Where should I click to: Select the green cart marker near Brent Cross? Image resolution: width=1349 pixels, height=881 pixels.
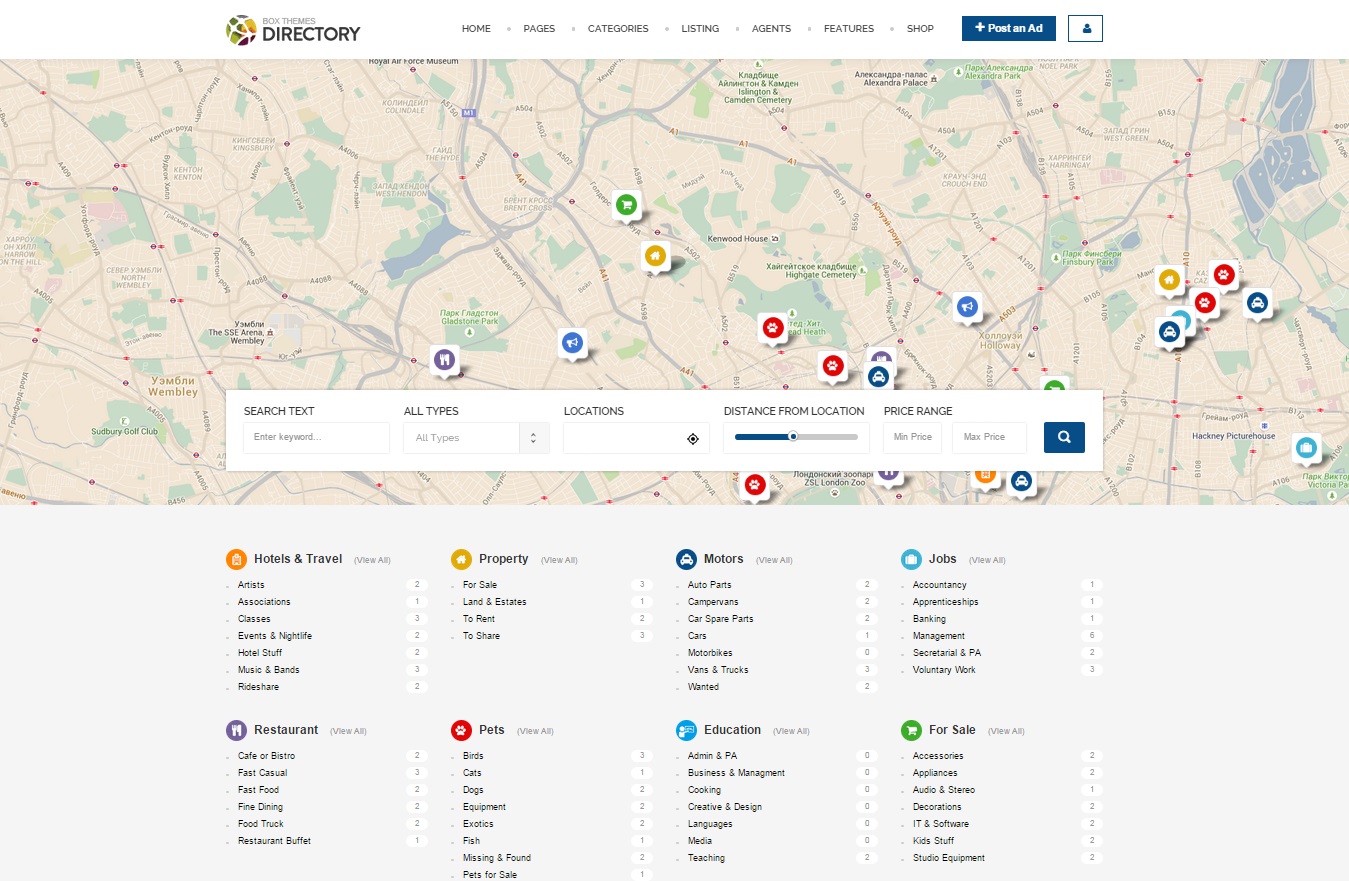(627, 206)
